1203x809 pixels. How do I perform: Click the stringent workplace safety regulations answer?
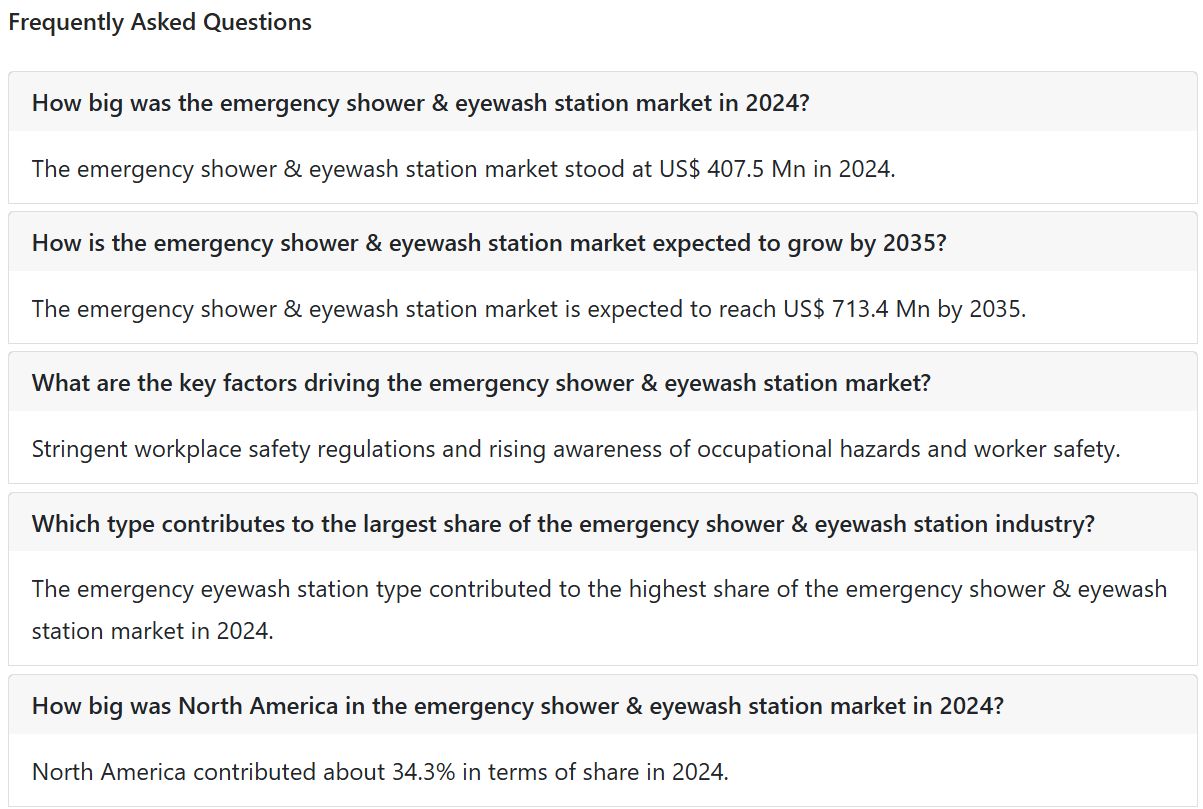click(576, 449)
